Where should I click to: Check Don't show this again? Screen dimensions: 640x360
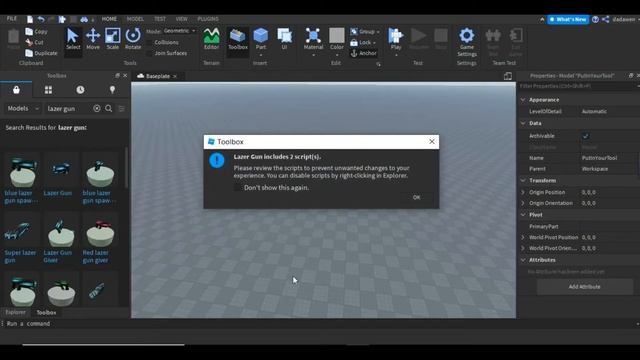tap(237, 188)
